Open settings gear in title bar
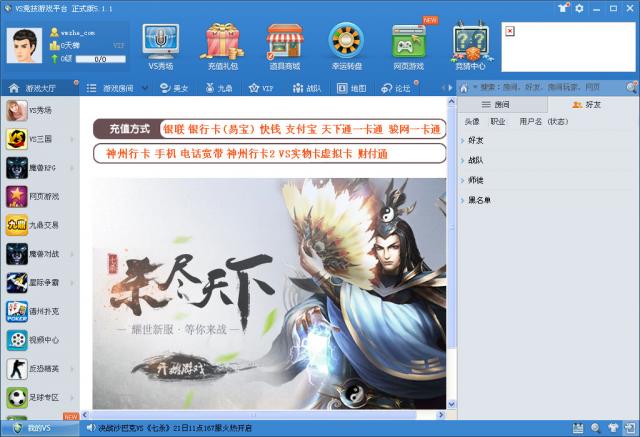The image size is (640, 437). pyautogui.click(x=579, y=8)
